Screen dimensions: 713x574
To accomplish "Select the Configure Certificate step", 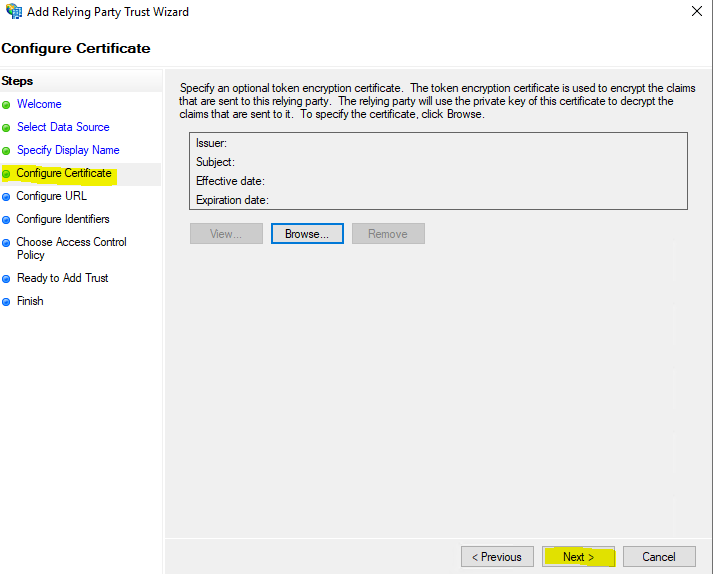I will click(x=64, y=173).
